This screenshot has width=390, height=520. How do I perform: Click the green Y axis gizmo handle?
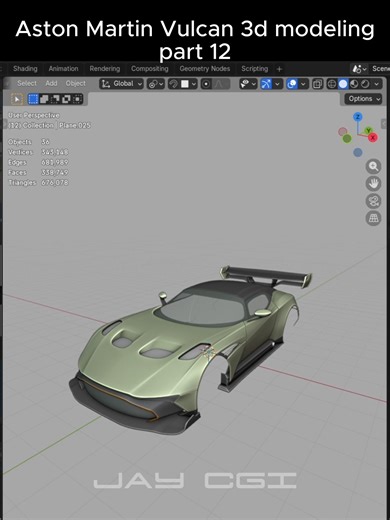[x=368, y=130]
